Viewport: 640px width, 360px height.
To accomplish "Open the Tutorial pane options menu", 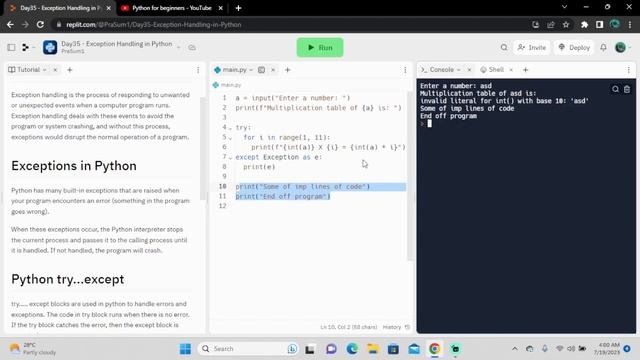I will (x=198, y=70).
